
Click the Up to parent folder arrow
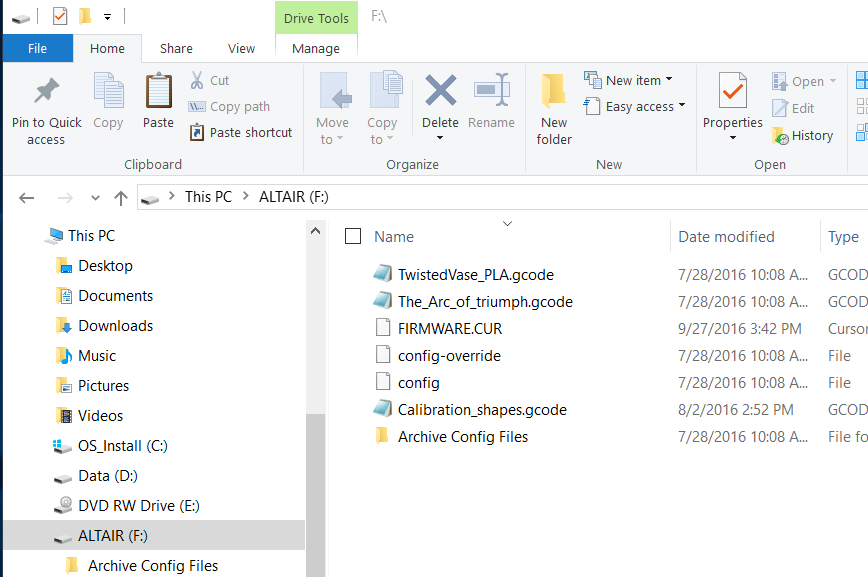121,198
